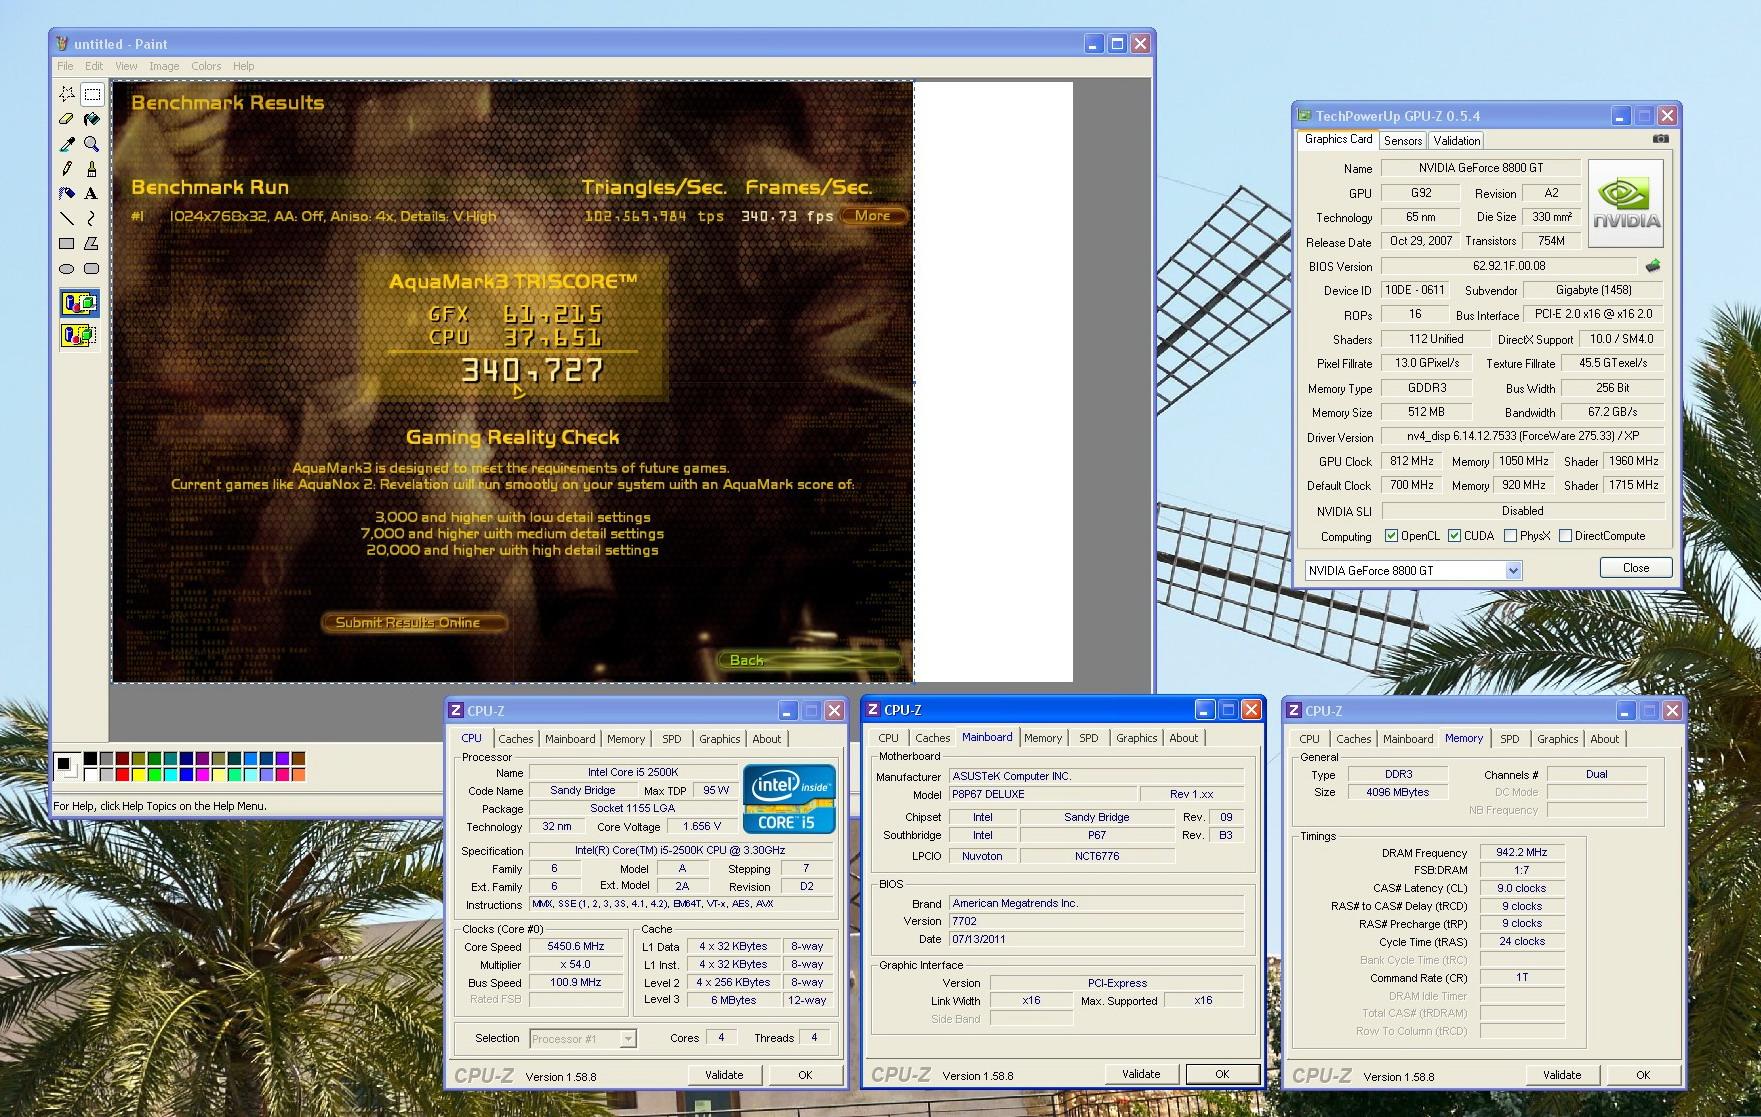This screenshot has width=1761, height=1117.
Task: Click the GPU-Z title bar icon
Action: coord(1305,115)
